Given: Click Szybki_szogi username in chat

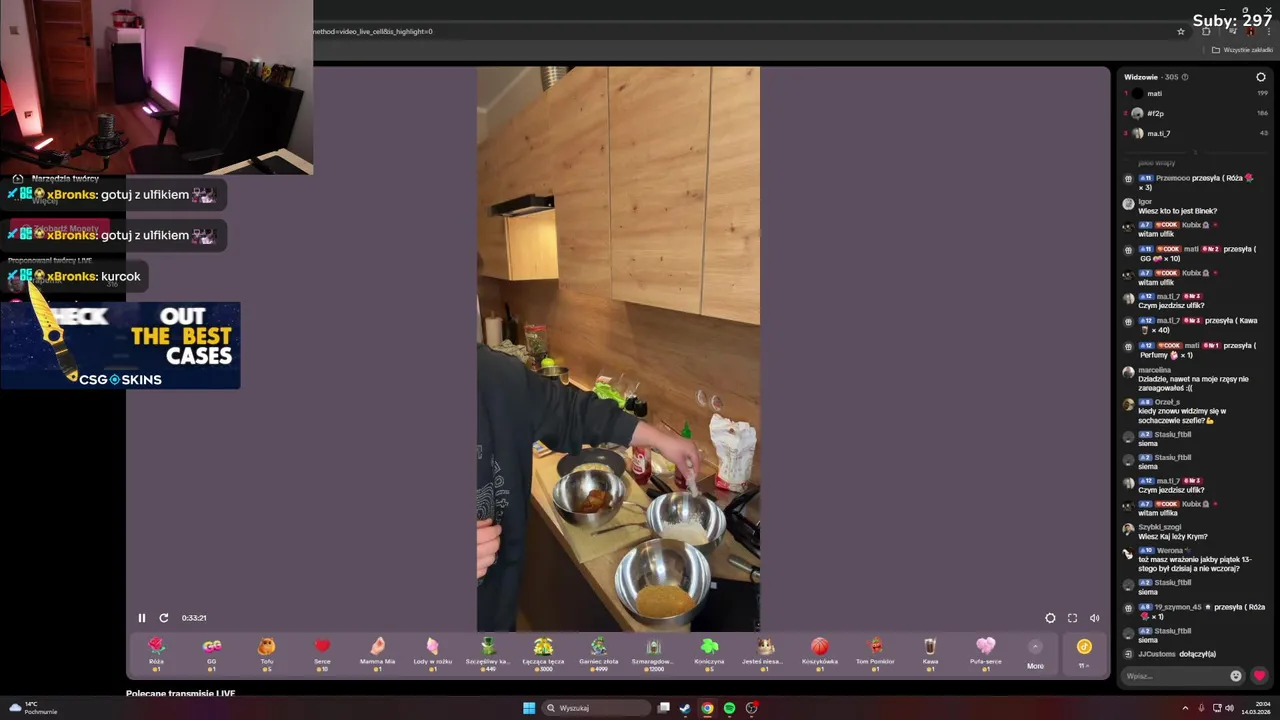Looking at the screenshot, I should click(x=1160, y=527).
